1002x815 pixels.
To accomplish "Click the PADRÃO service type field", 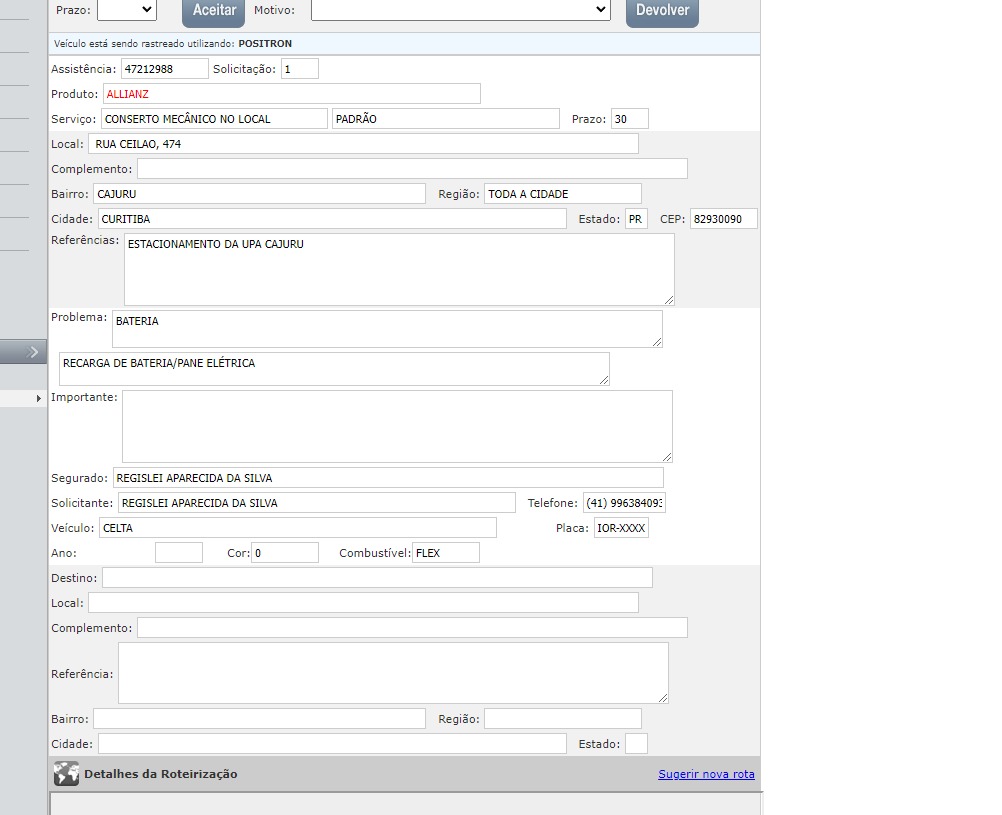I will [x=446, y=119].
